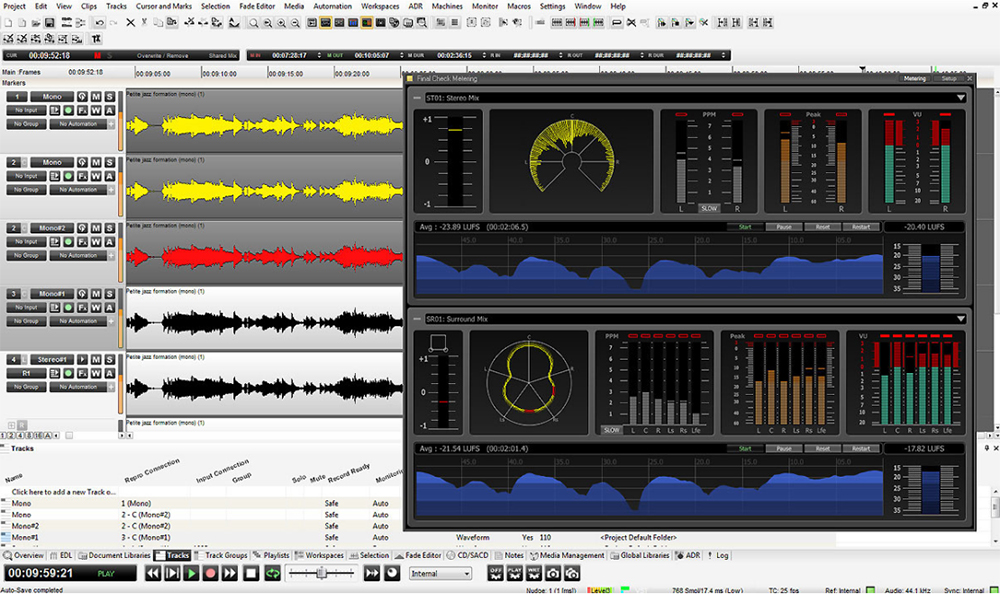Open the R1 input dropdown on Stereo#1

[x=26, y=373]
